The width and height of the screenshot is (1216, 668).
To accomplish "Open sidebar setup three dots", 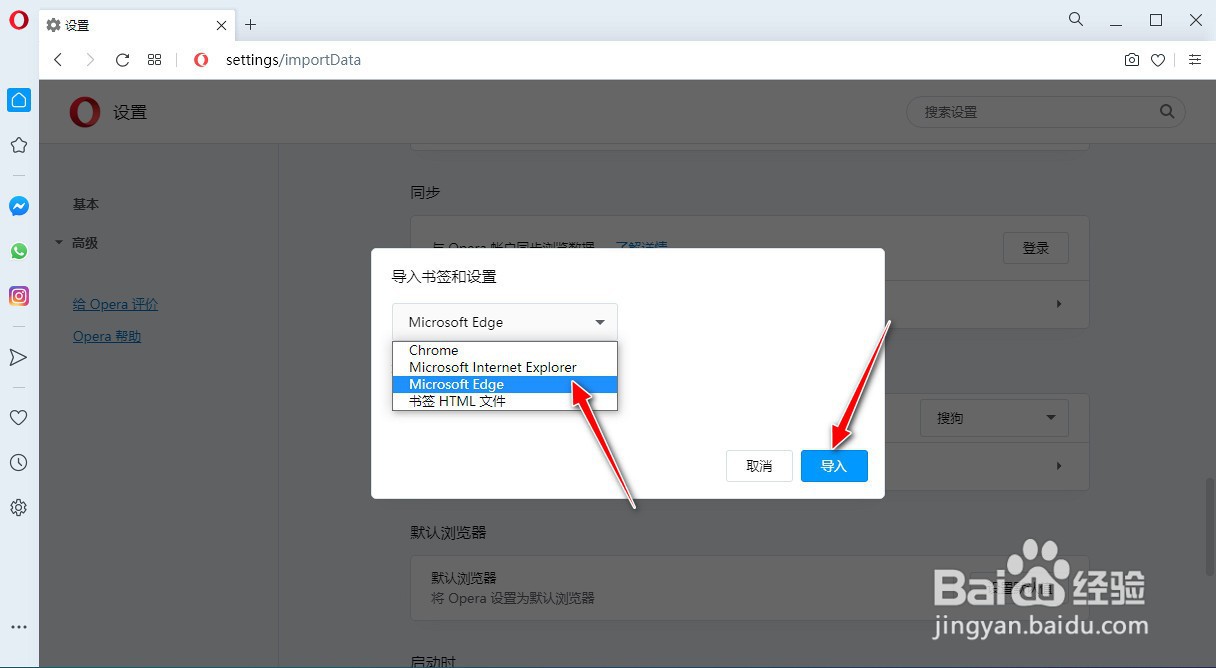I will 19,628.
